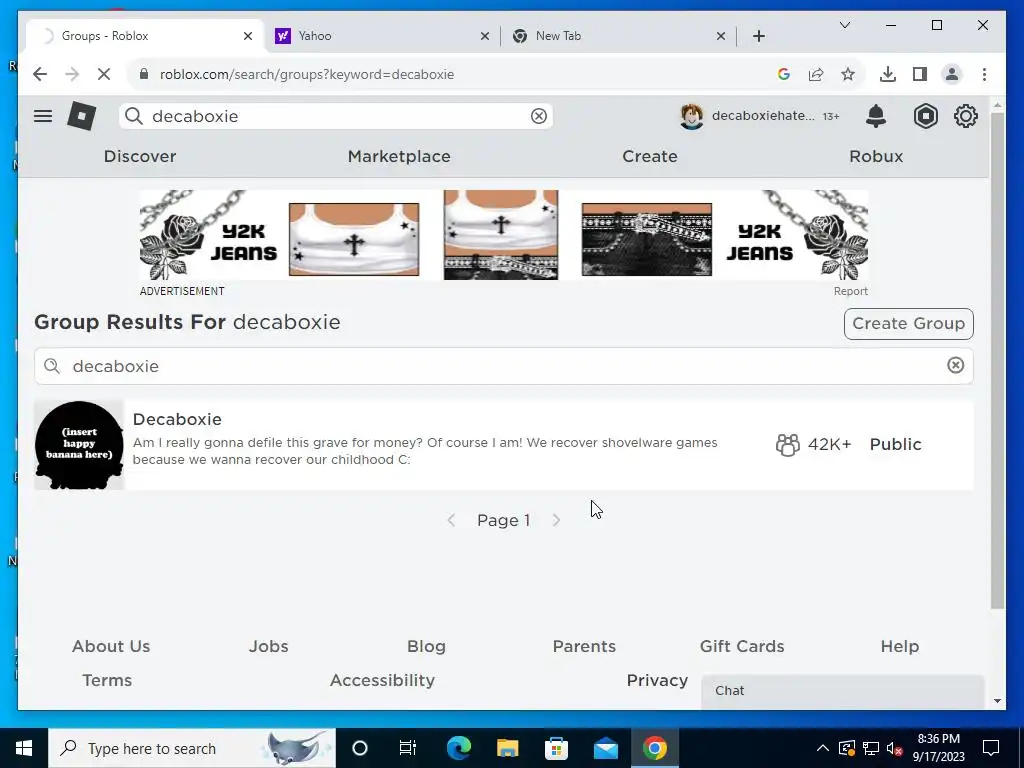Image resolution: width=1024 pixels, height=768 pixels.
Task: Click the Chrome address bar URL
Action: coord(307,74)
